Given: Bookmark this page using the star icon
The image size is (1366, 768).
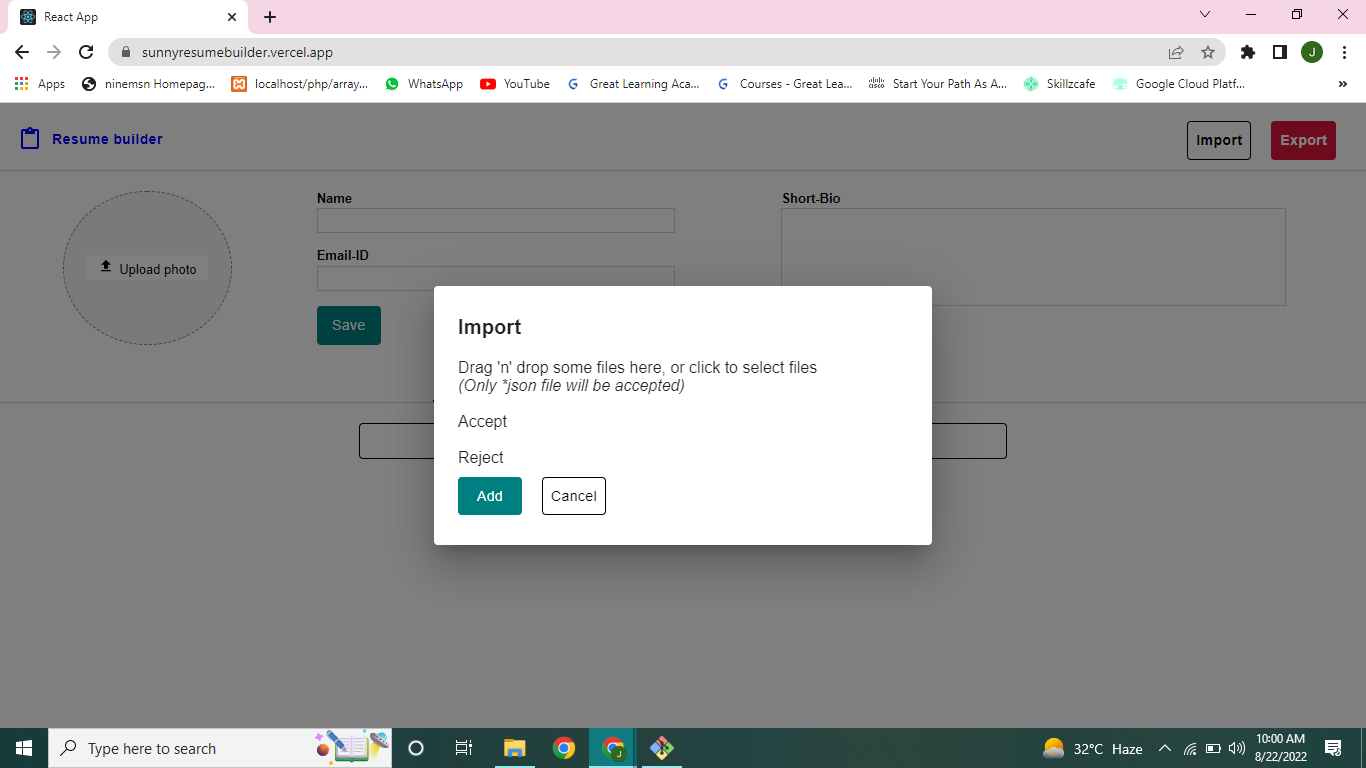Looking at the screenshot, I should (x=1208, y=52).
